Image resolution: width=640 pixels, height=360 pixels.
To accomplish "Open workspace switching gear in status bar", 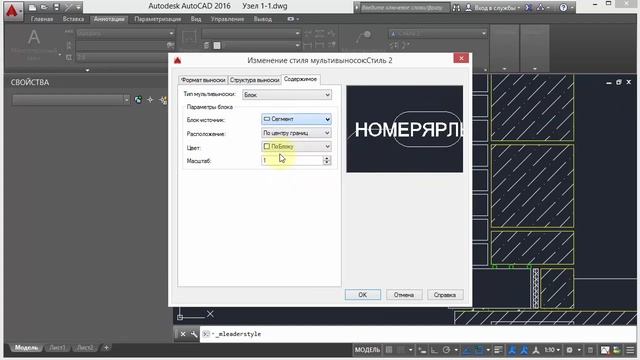I will [570, 350].
